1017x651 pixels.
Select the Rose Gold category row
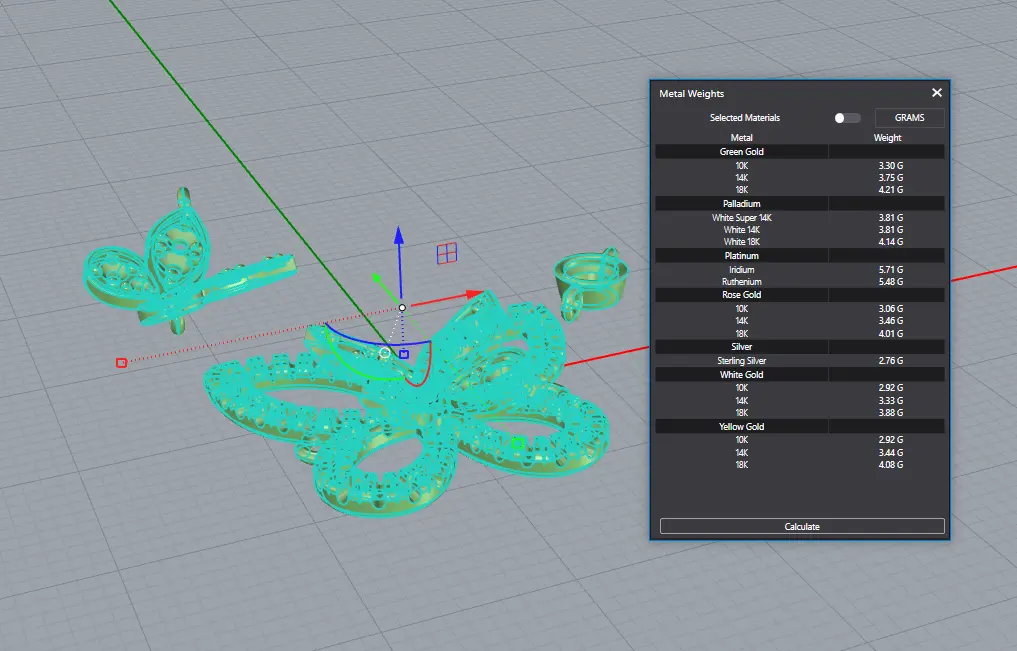coord(800,294)
